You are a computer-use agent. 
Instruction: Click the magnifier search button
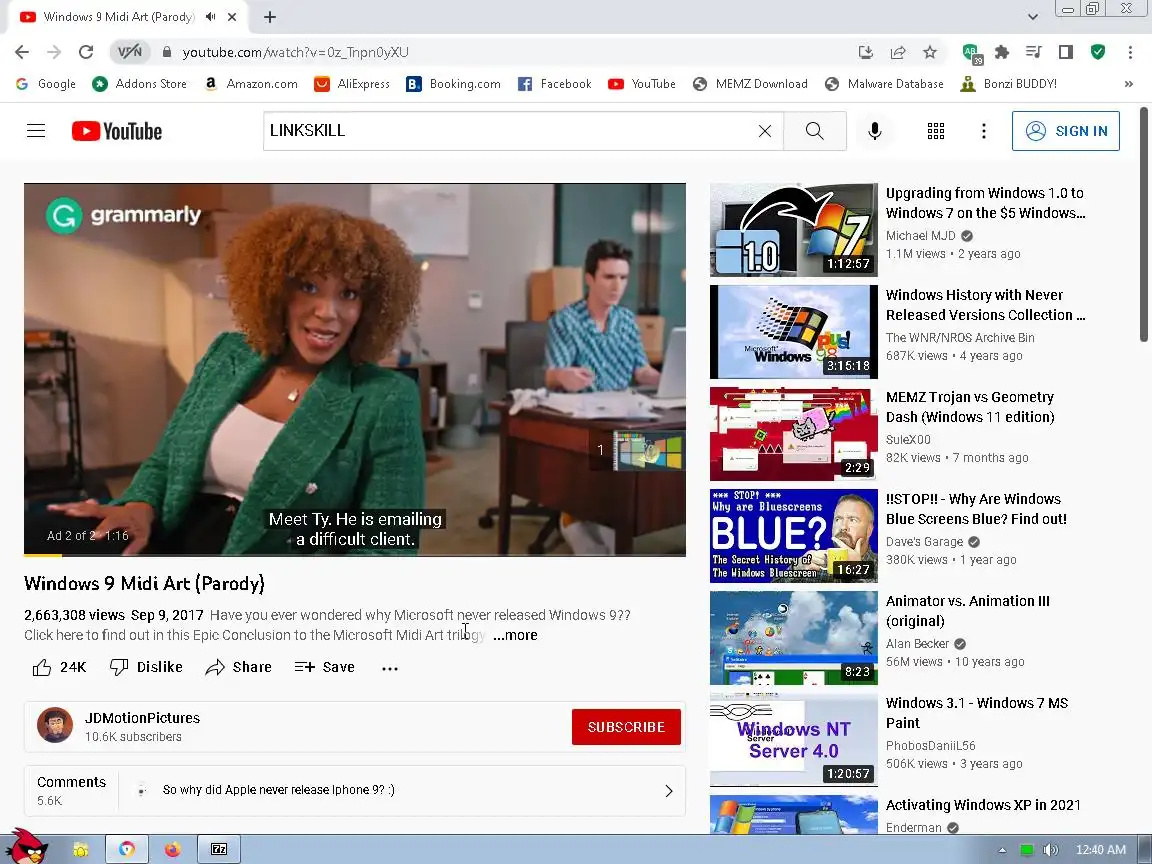point(815,131)
